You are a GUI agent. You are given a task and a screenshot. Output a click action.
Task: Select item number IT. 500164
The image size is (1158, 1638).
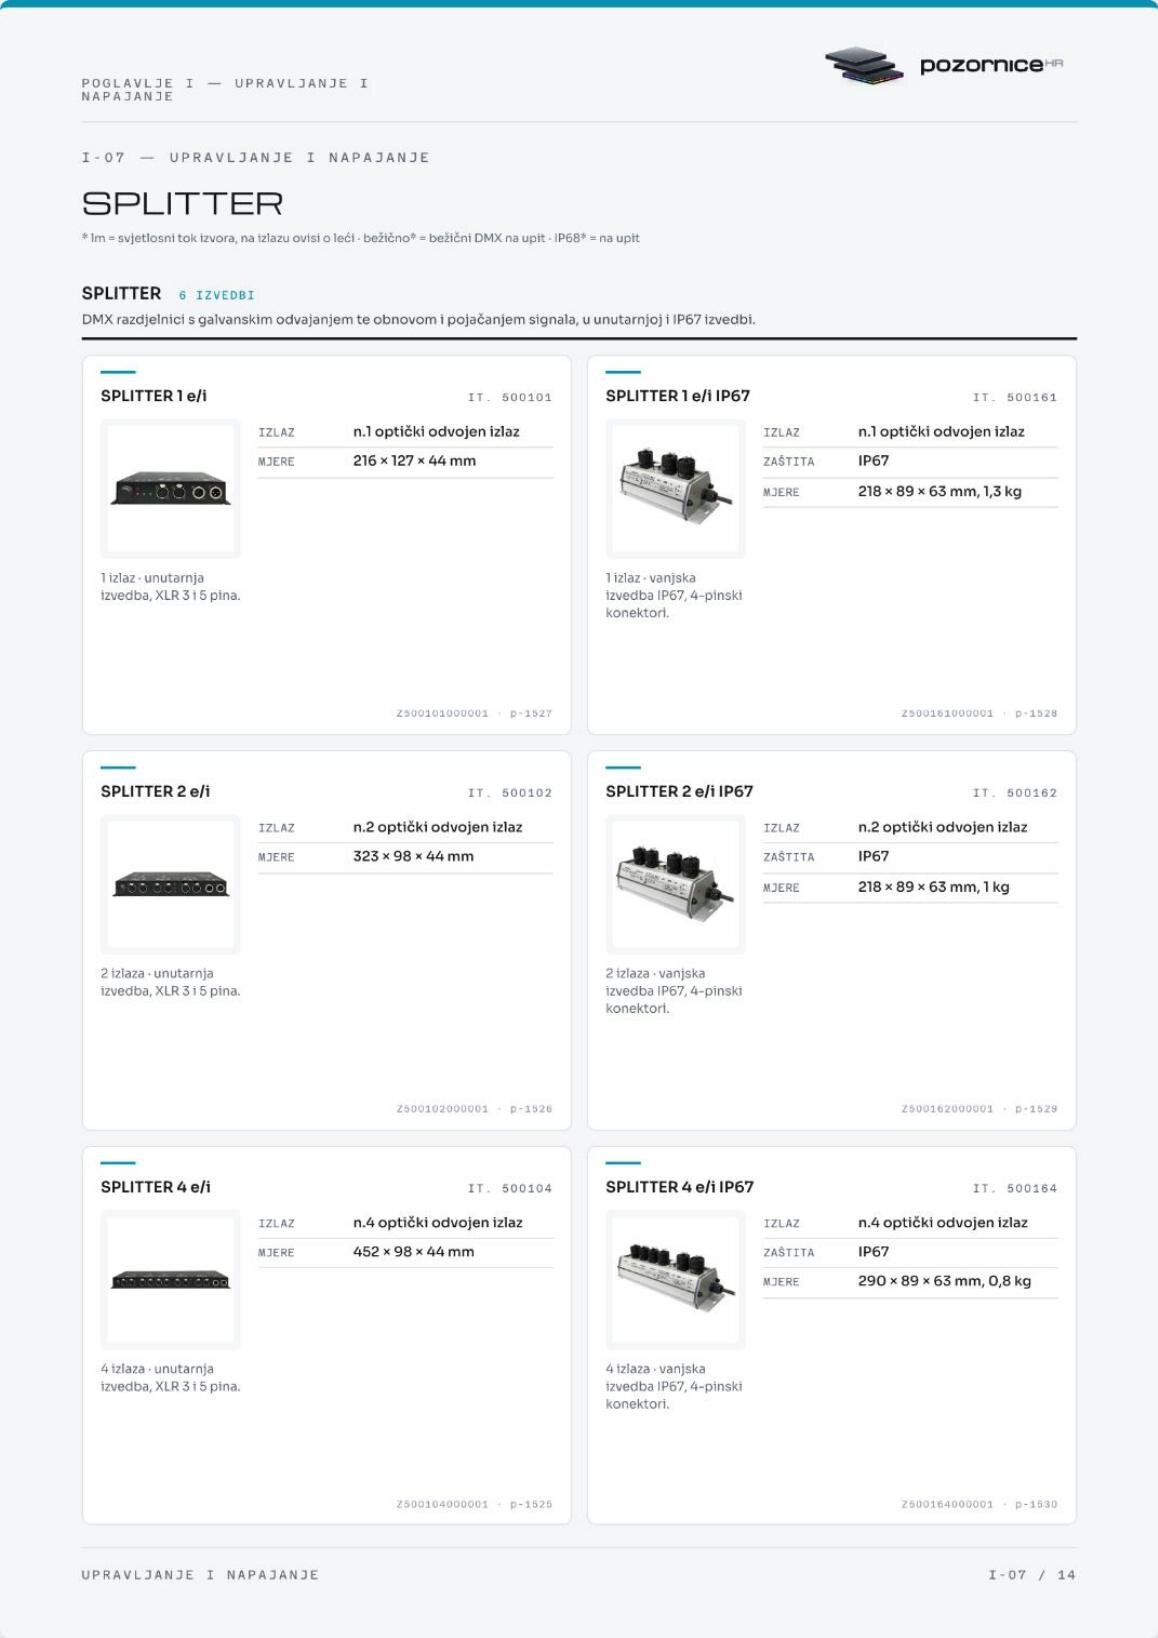click(1015, 1188)
